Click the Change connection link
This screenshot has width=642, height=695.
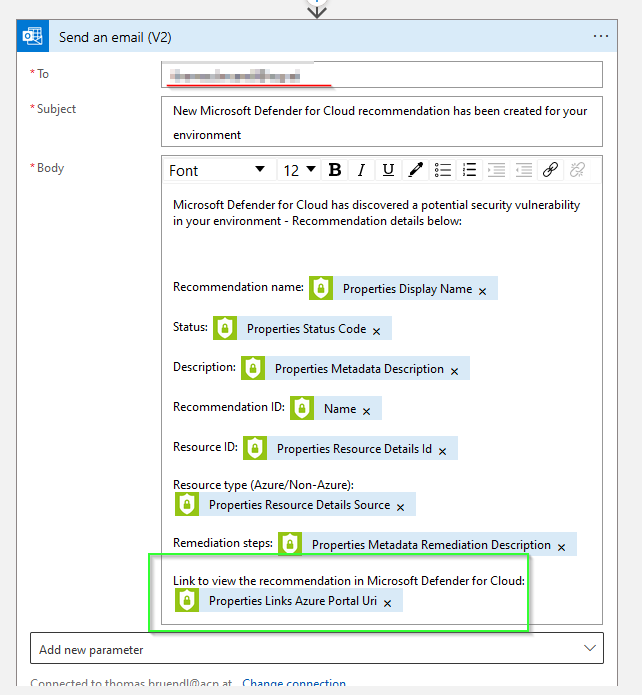click(294, 683)
